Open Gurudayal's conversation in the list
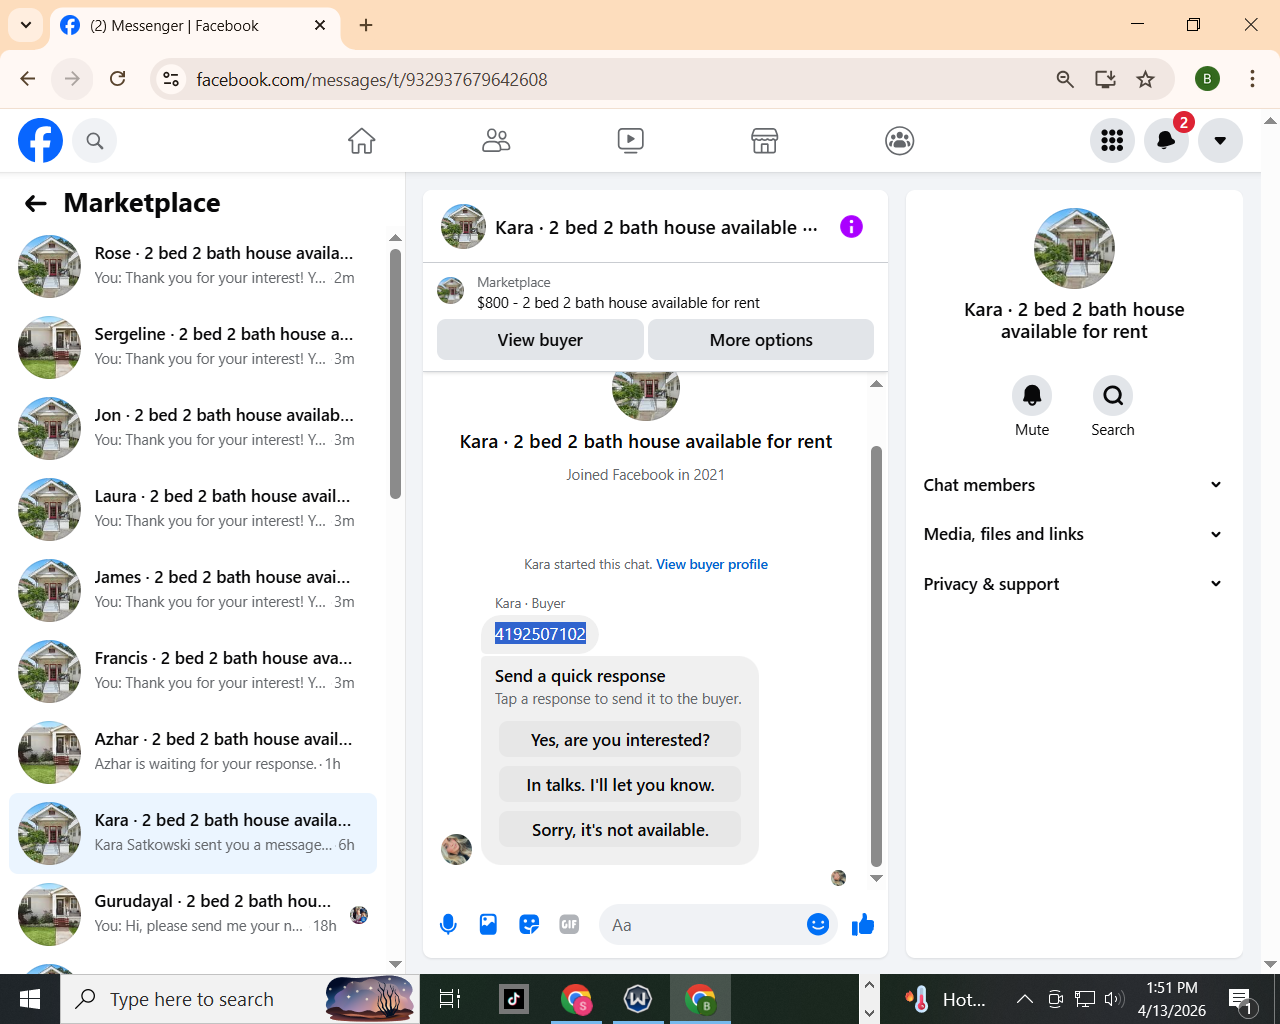This screenshot has height=1024, width=1280. (x=192, y=914)
